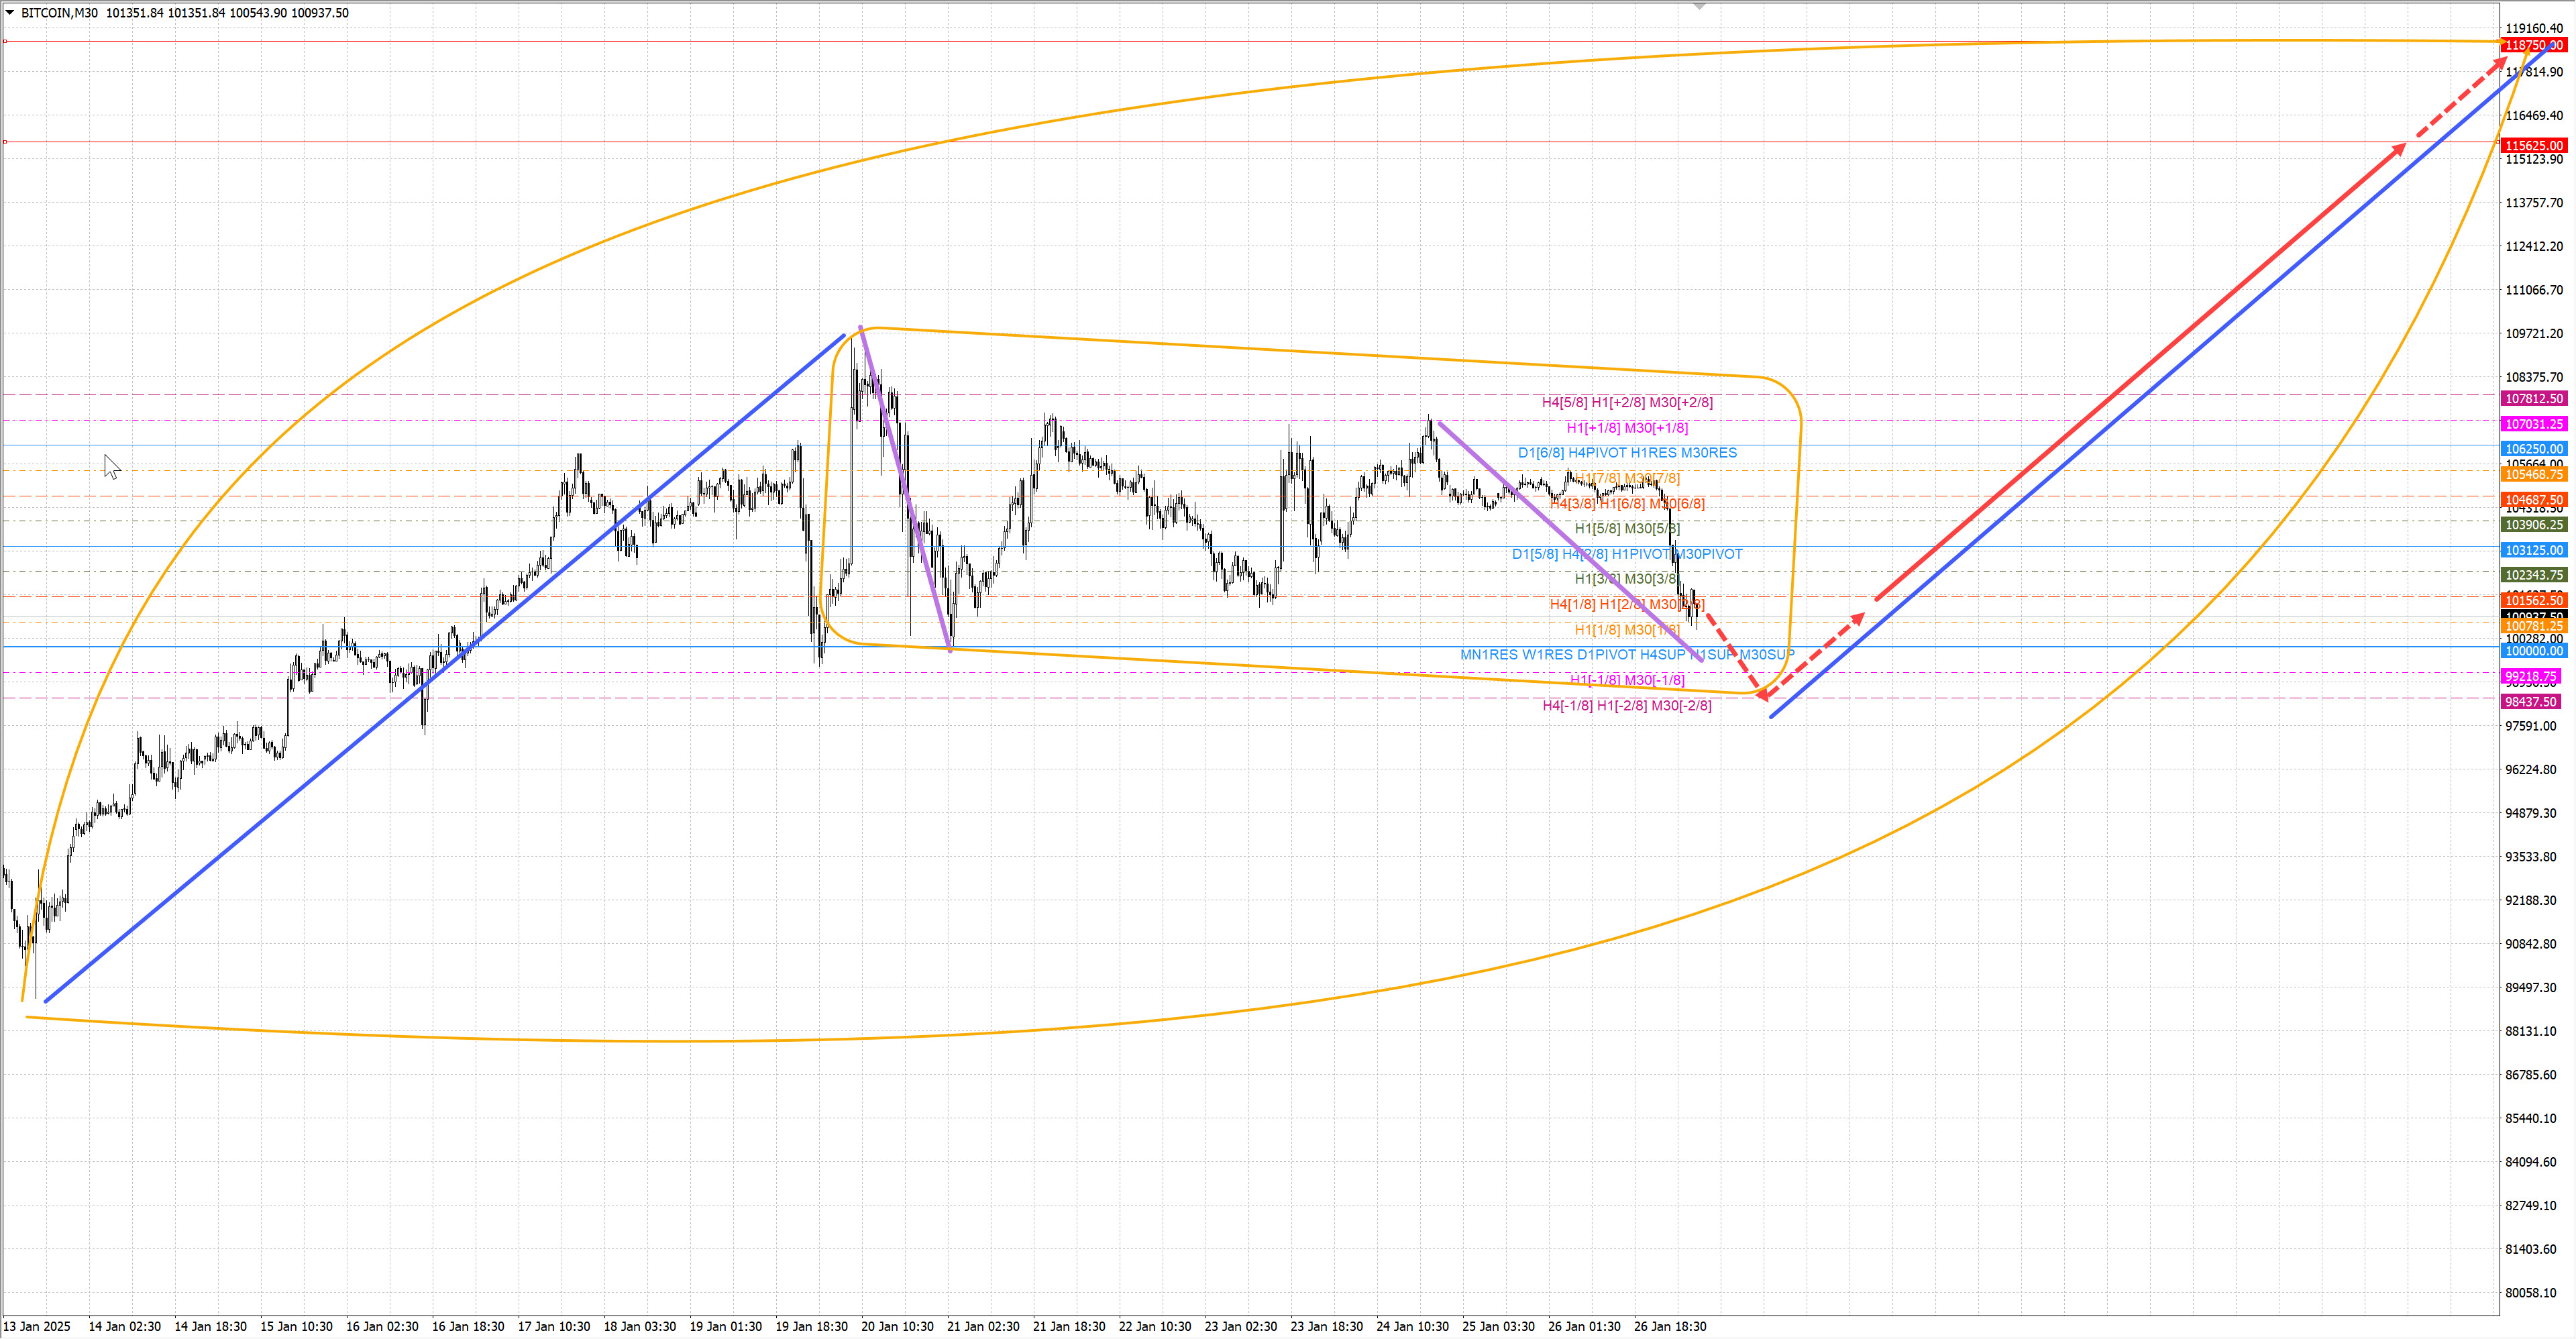
Task: Click the '20 Jan 10:30' time axis label
Action: [897, 1326]
